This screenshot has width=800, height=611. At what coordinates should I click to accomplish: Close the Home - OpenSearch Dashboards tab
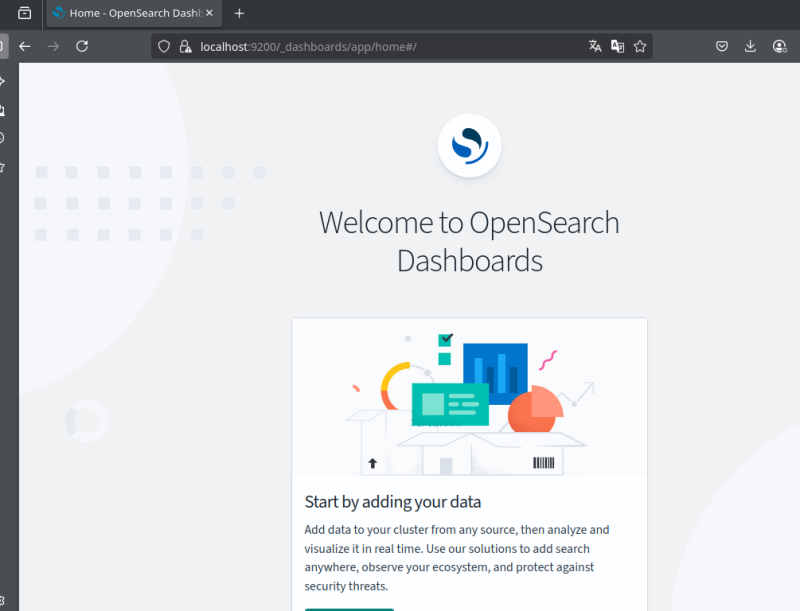pyautogui.click(x=209, y=13)
